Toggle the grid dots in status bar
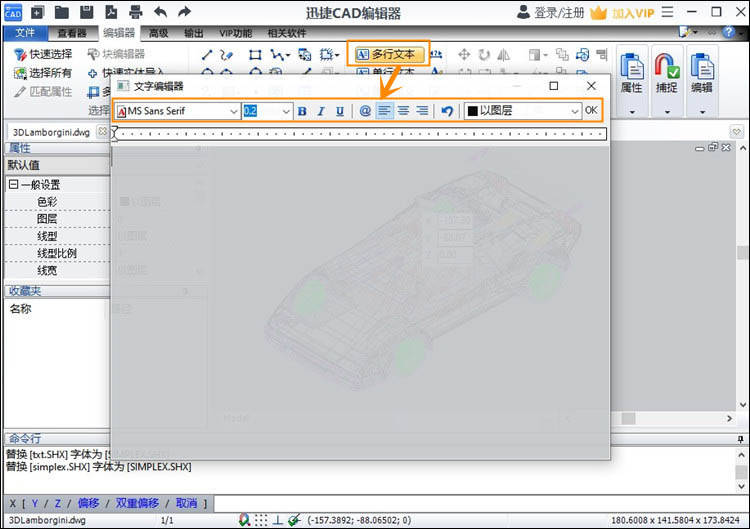 pyautogui.click(x=261, y=520)
